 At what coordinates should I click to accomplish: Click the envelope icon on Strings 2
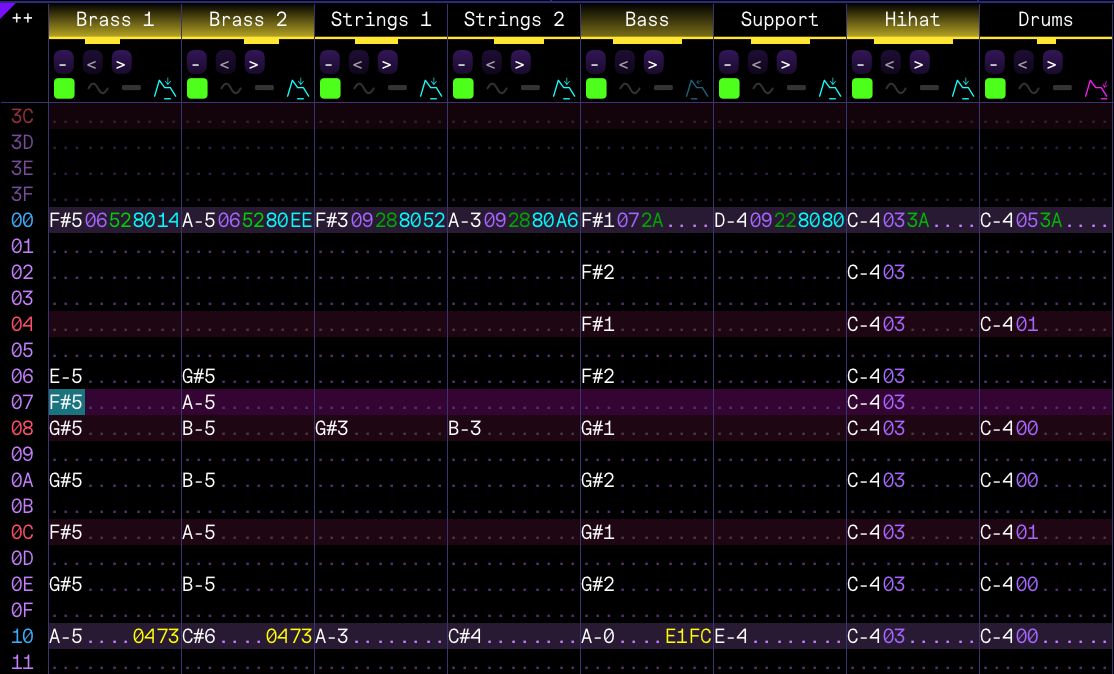564,89
